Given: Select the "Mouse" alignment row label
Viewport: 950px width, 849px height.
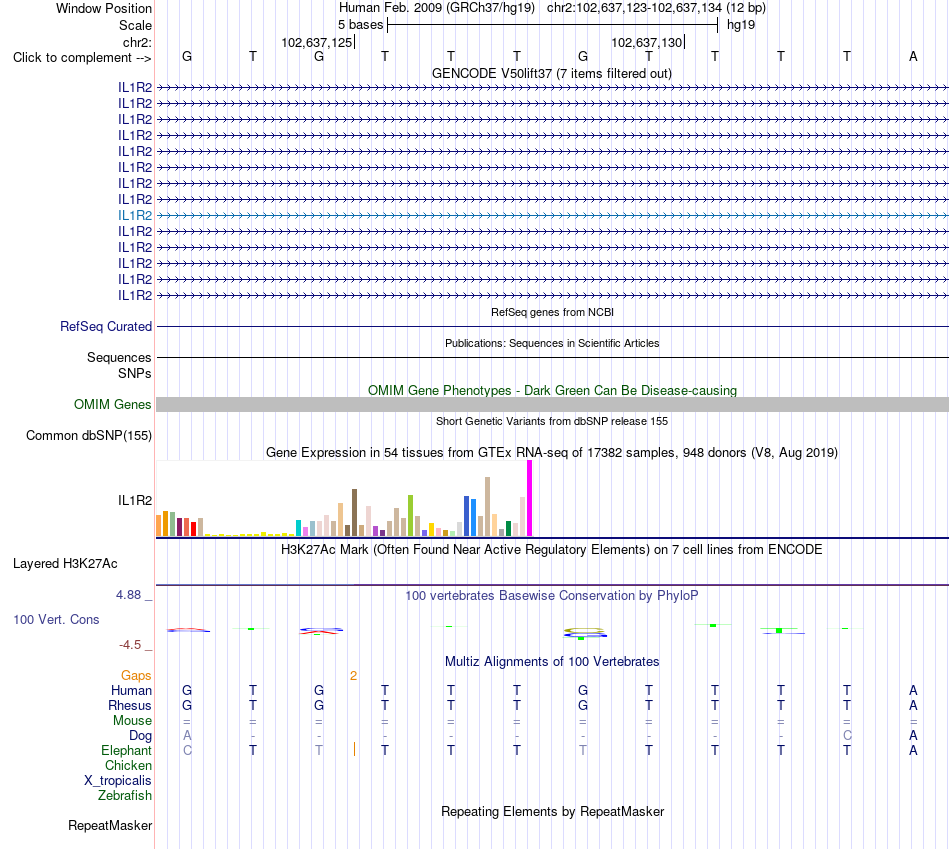Looking at the screenshot, I should (132, 721).
